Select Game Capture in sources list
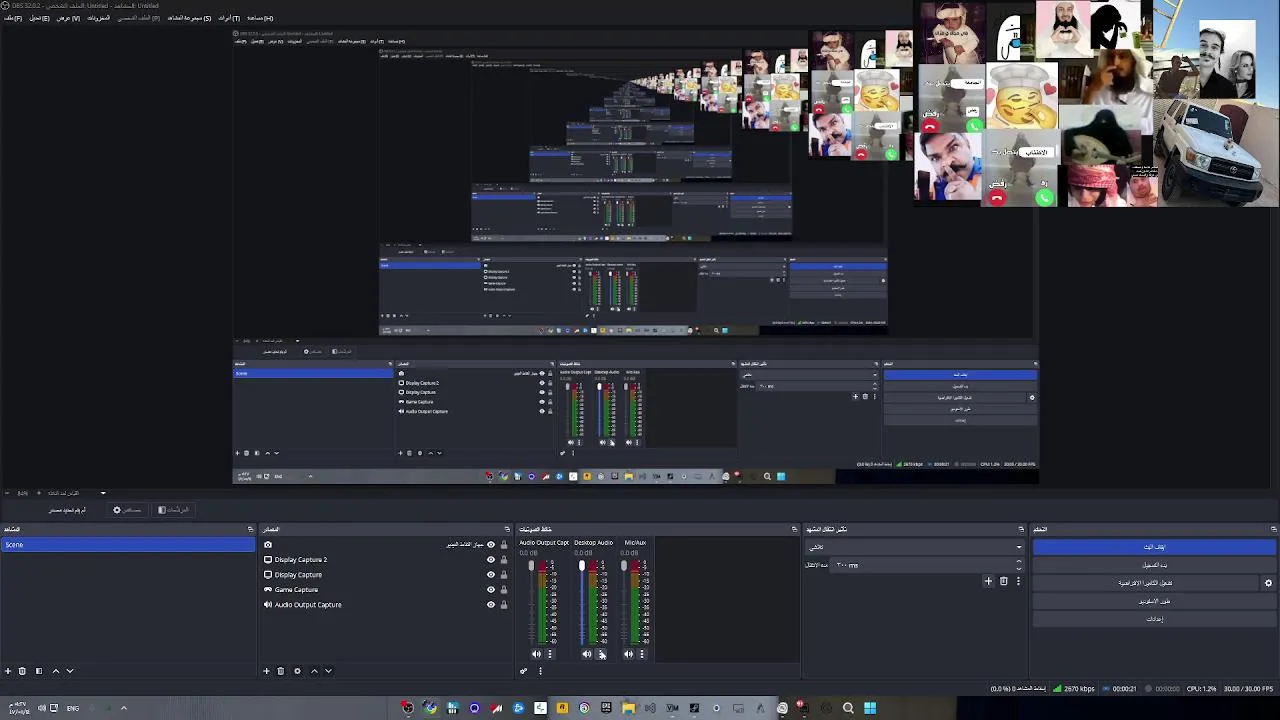This screenshot has width=1280, height=720. (296, 590)
